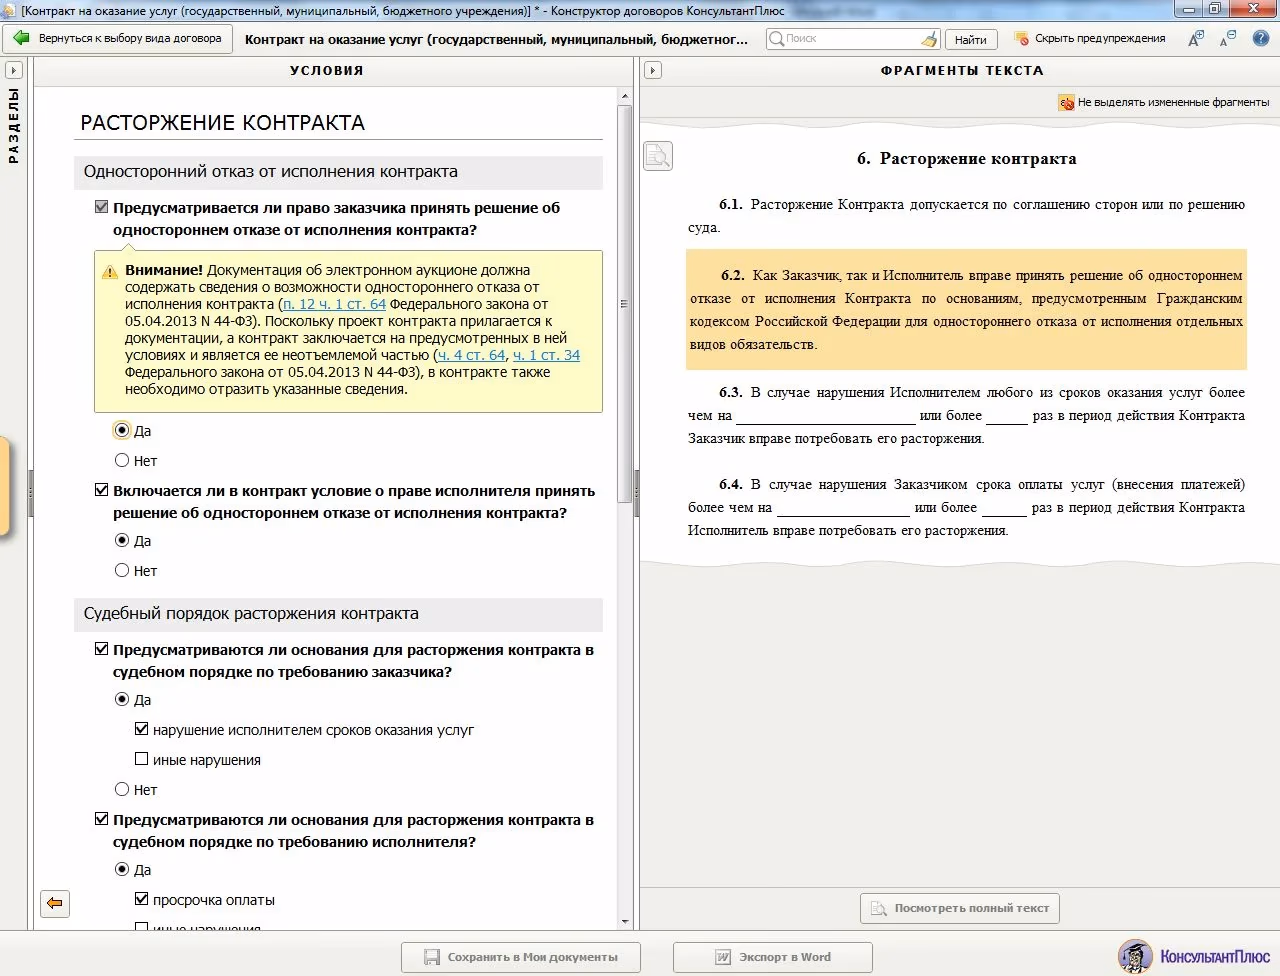Click the KonsultantPlus logo
Screen dimensions: 1280x976
(1195, 957)
